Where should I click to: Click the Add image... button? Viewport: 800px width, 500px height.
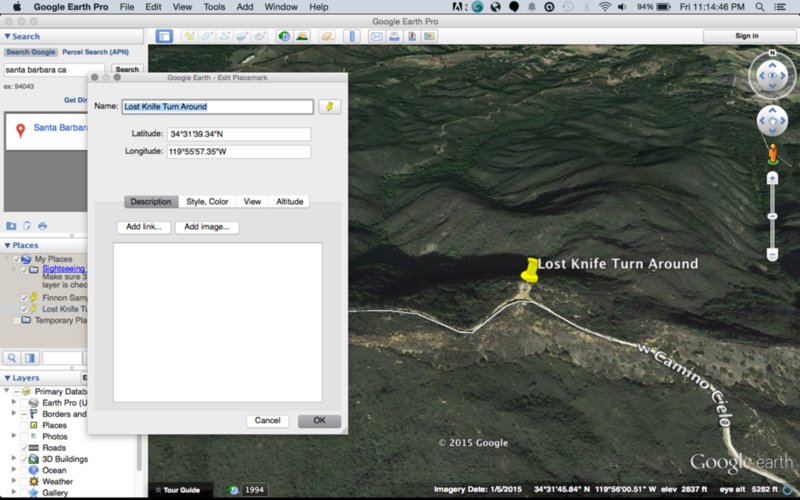click(207, 227)
